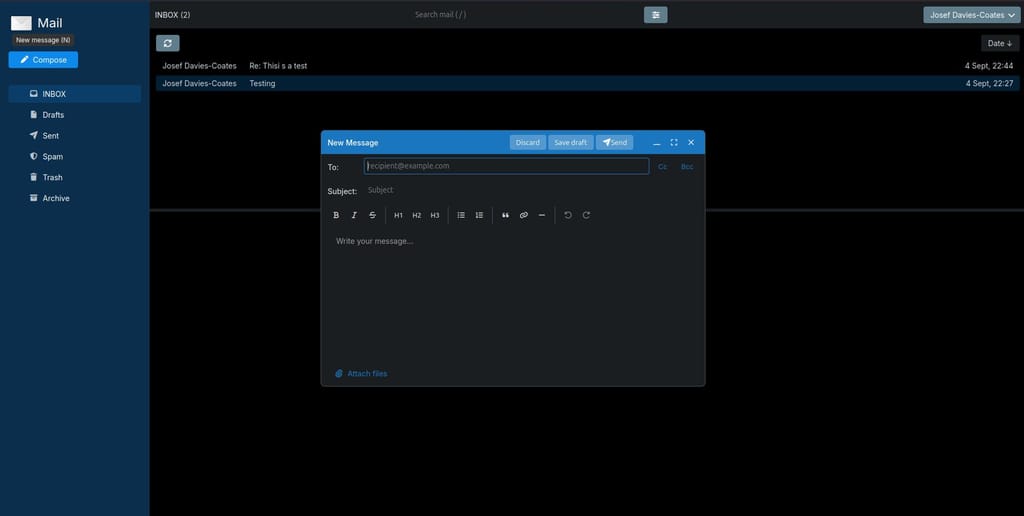Click the paperclip attach icon
This screenshot has height=516, width=1024.
pos(339,374)
